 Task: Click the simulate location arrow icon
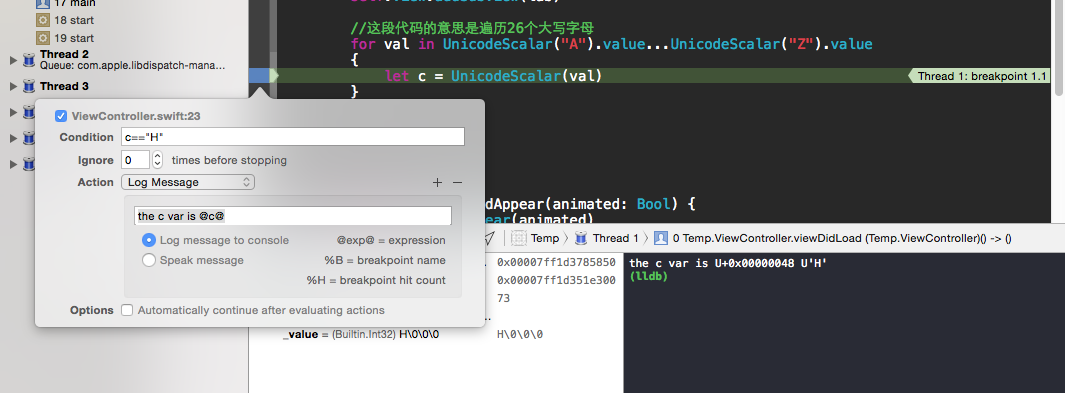[488, 238]
